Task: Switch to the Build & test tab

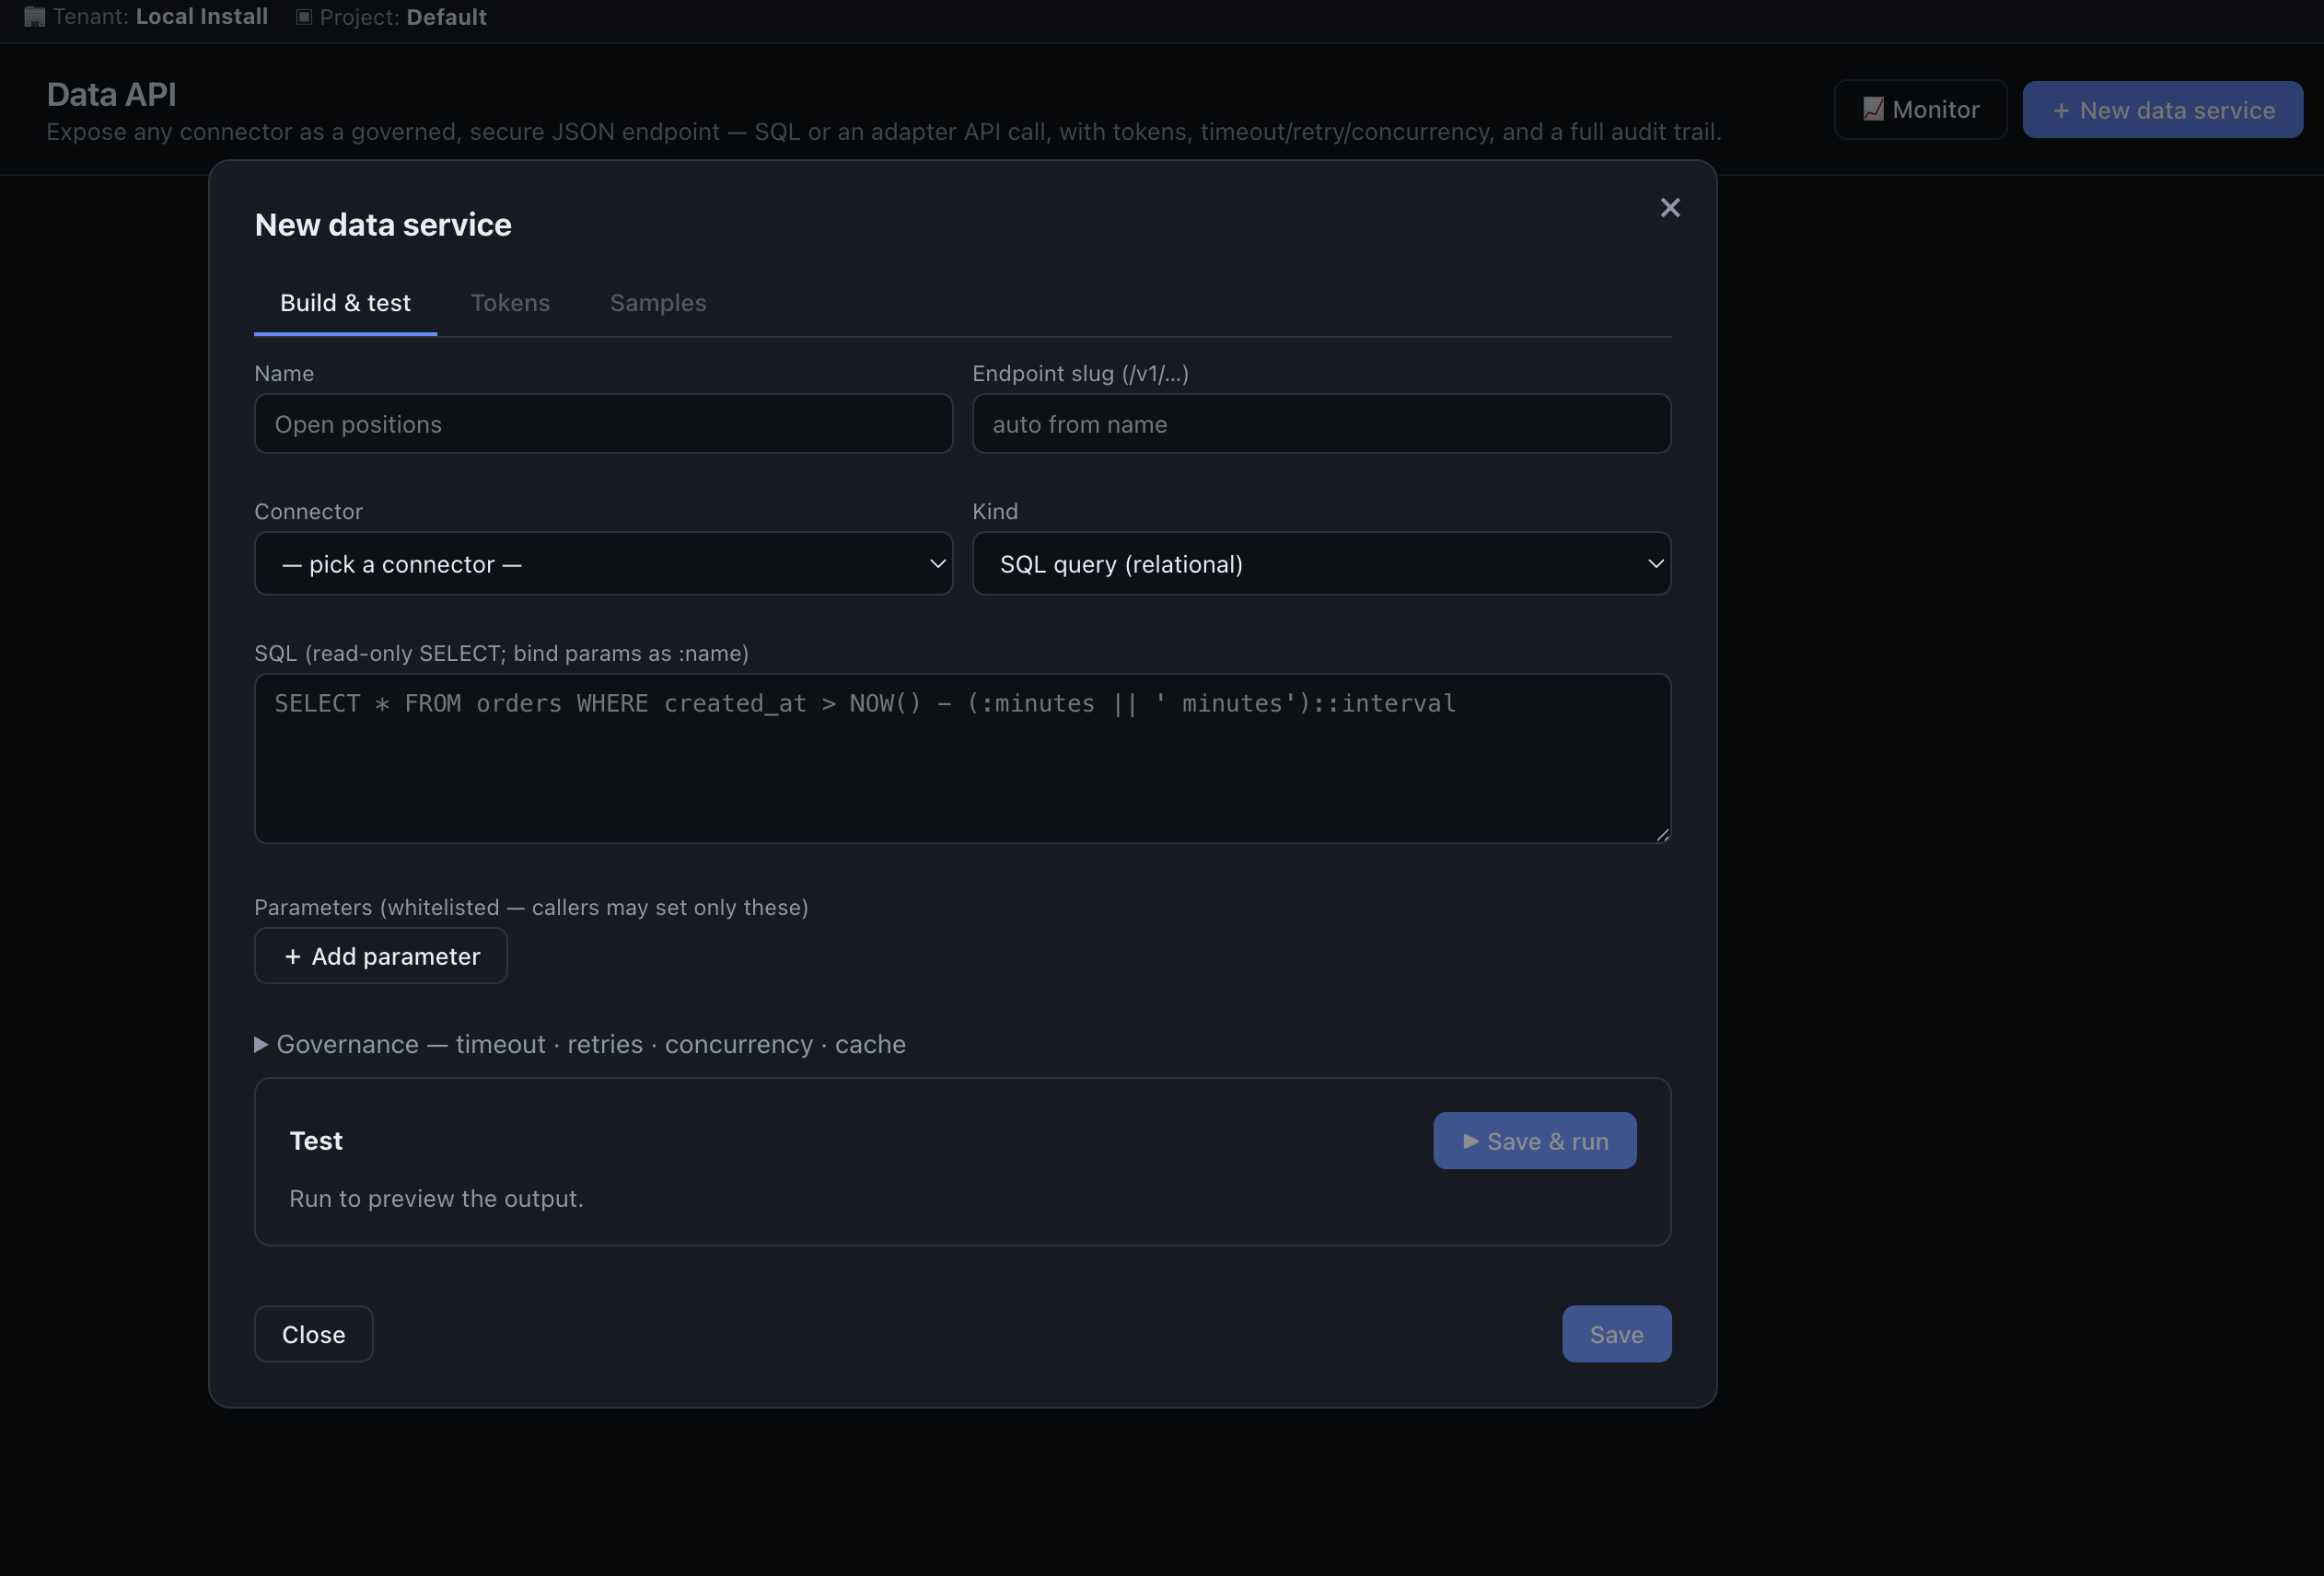Action: (x=345, y=303)
